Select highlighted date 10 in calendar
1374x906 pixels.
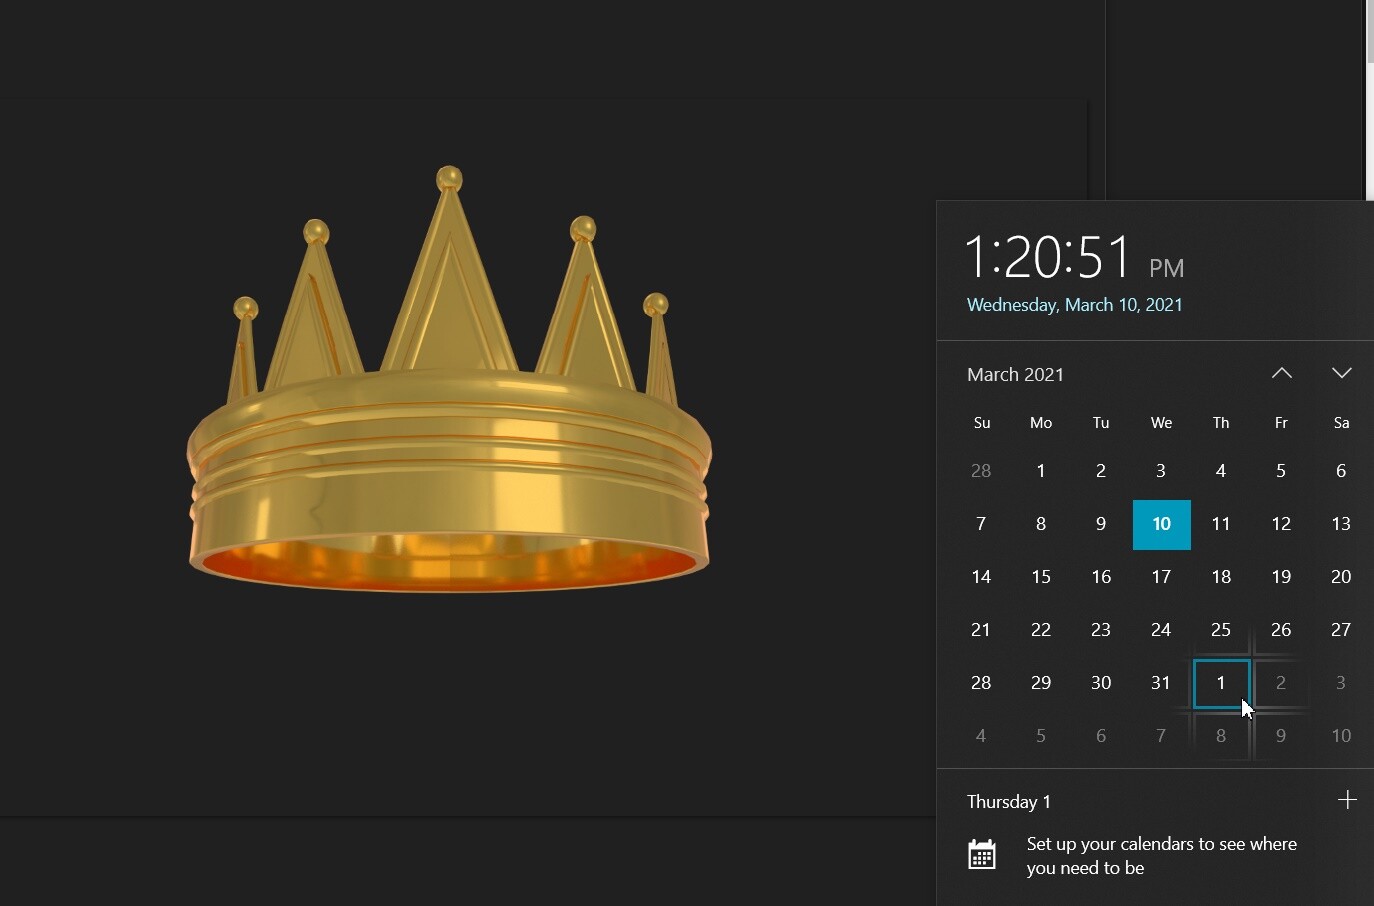pyautogui.click(x=1161, y=524)
